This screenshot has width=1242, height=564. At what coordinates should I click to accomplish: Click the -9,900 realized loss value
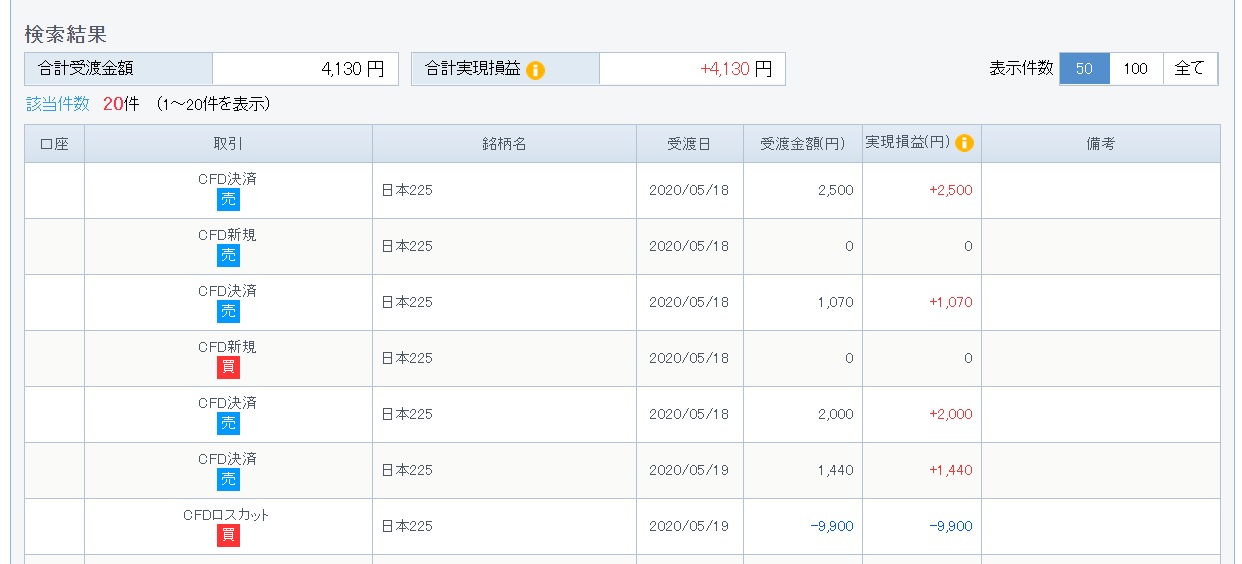[x=950, y=527]
